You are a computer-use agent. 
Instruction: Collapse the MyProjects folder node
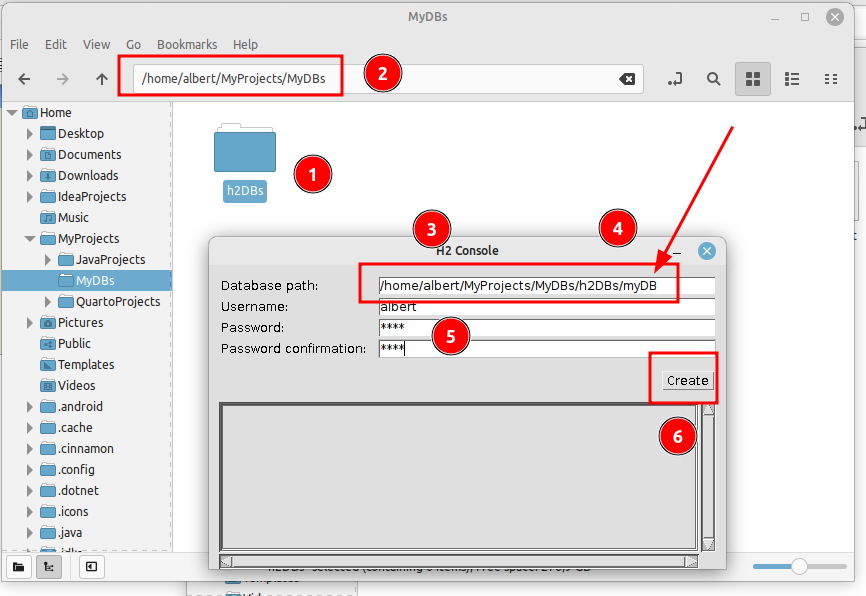point(30,239)
